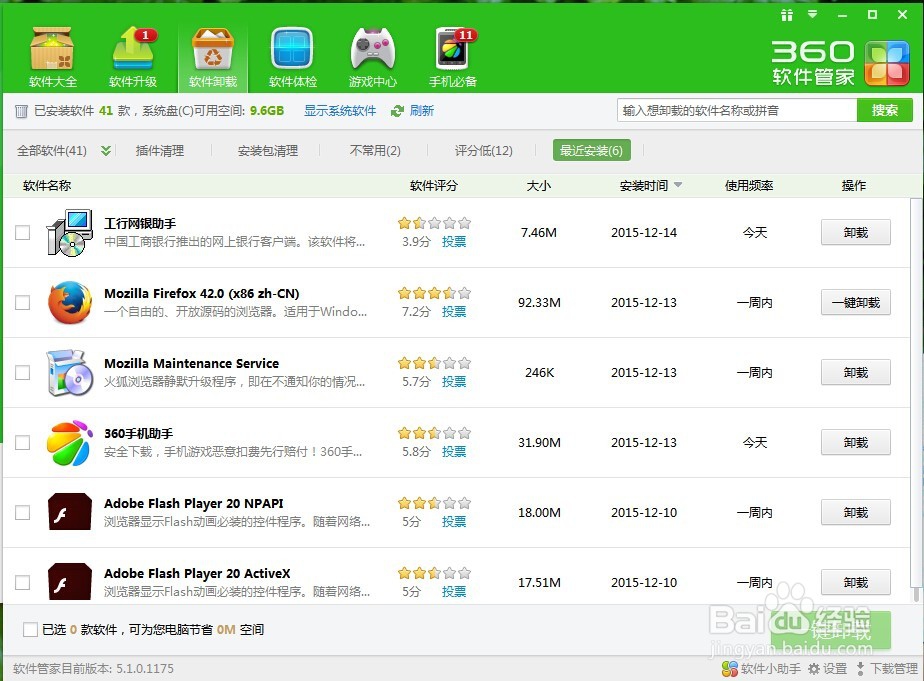This screenshot has width=924, height=681.
Task: Tick checkbox for 工行网银助手
Action: [22, 233]
